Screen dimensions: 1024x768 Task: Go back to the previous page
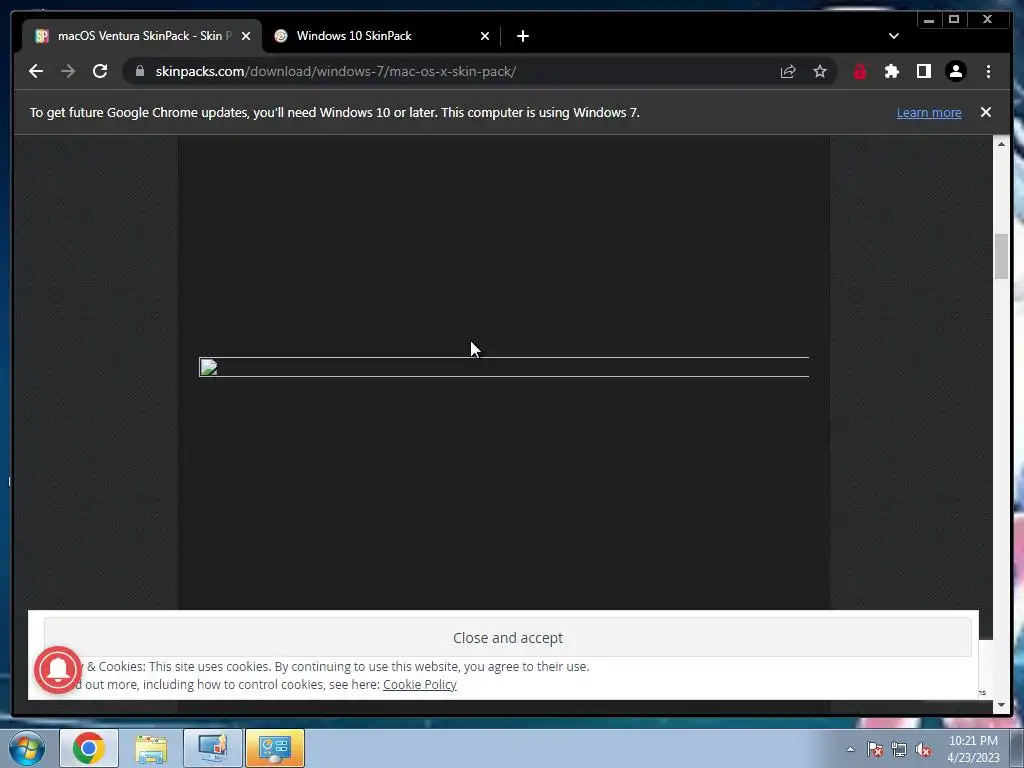[36, 71]
